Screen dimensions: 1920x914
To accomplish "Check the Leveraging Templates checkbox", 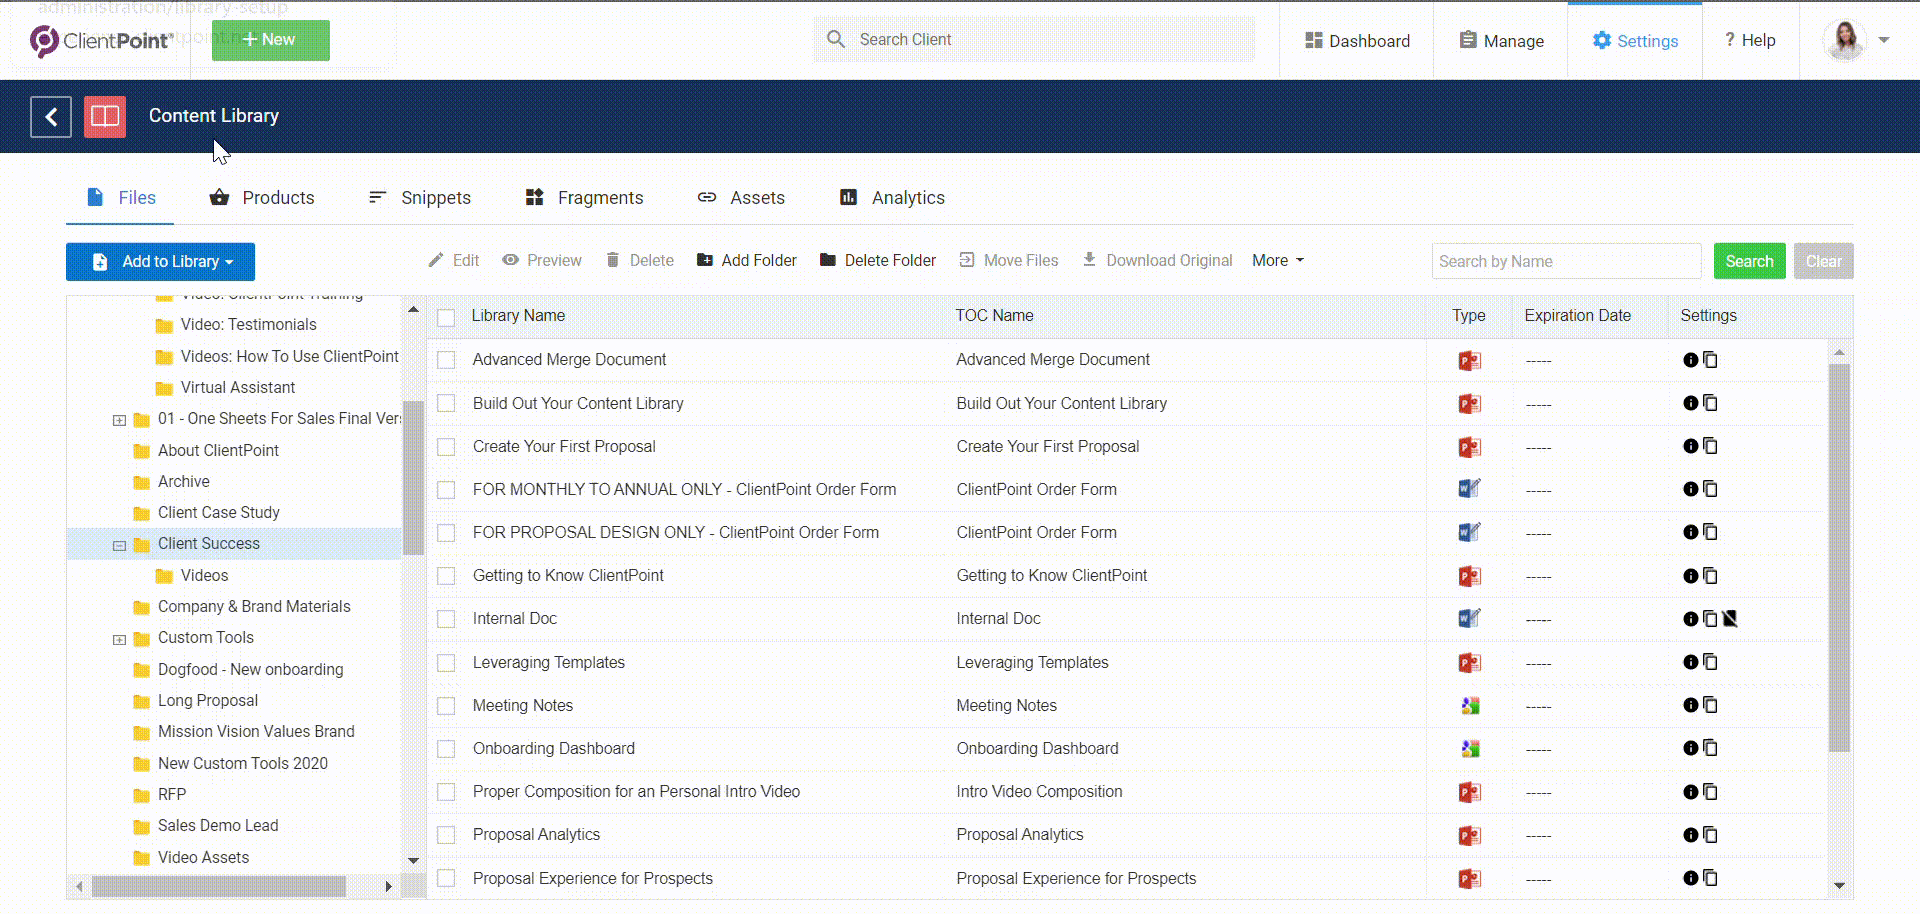I will (446, 662).
